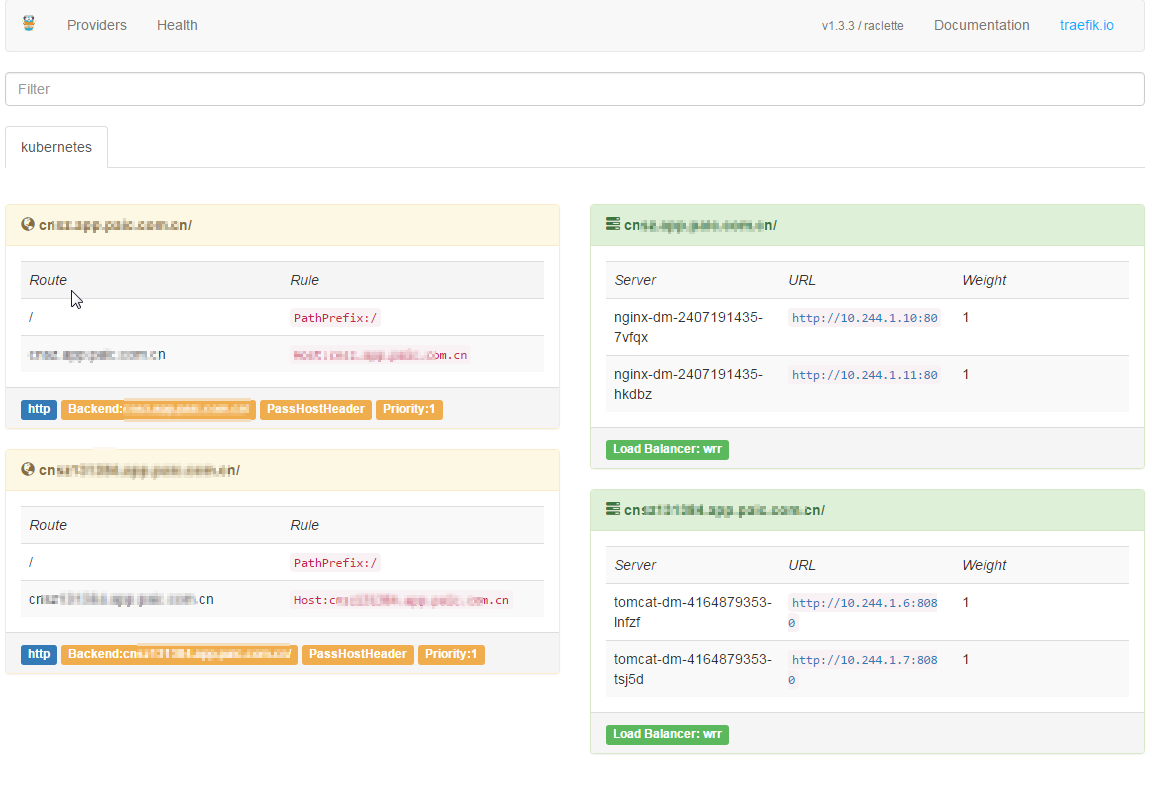Image resolution: width=1167 pixels, height=787 pixels.
Task: Click the Load Balancer: wrr badge under nginx servers
Action: point(667,450)
